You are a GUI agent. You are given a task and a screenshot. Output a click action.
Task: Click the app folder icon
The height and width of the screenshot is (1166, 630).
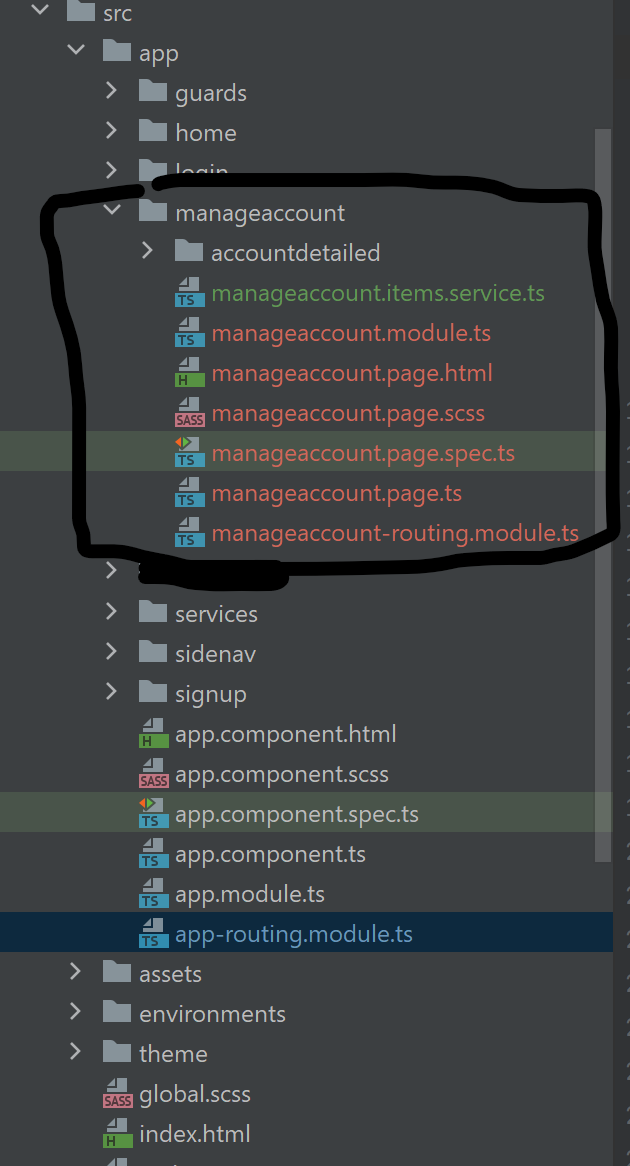[x=117, y=51]
